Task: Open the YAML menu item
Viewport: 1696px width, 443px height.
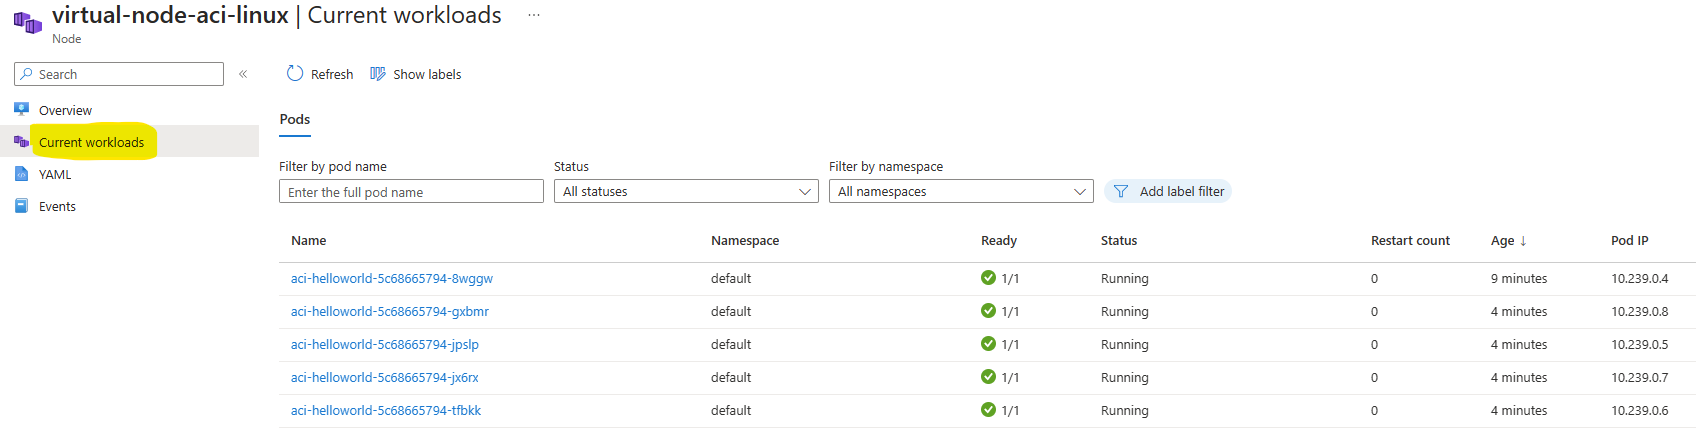Action: pos(55,174)
